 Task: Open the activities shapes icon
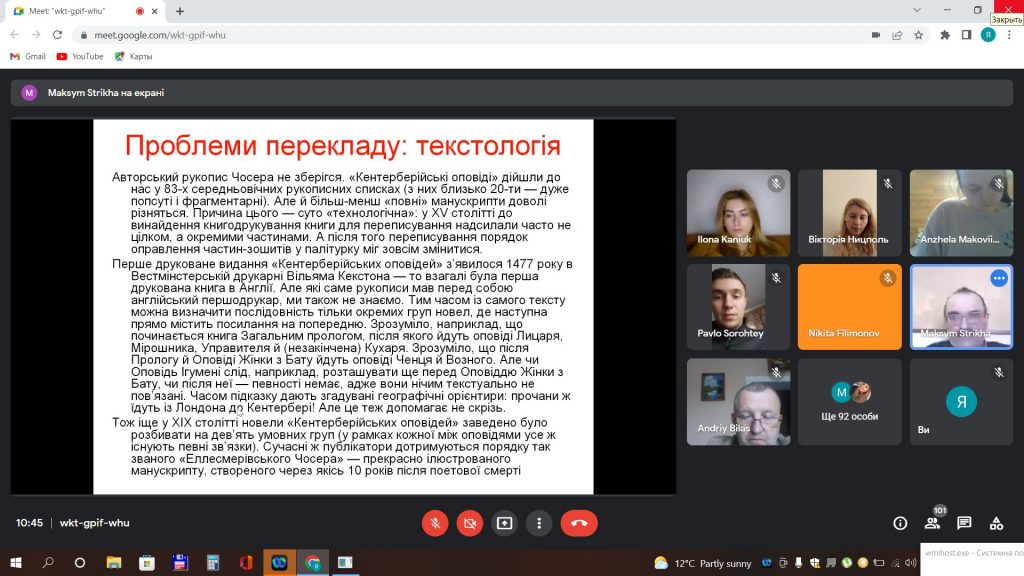coord(996,523)
